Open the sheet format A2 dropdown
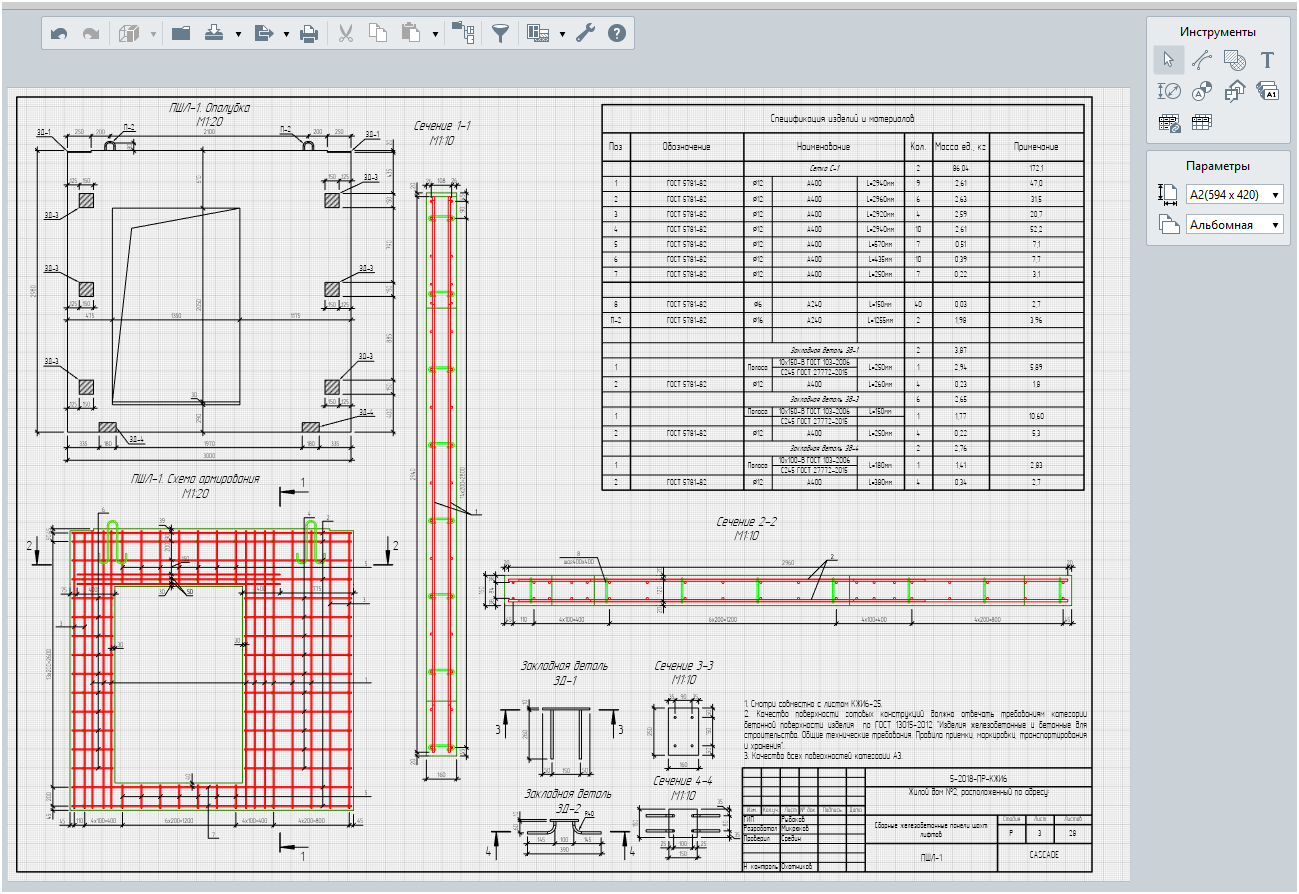 (x=1234, y=195)
